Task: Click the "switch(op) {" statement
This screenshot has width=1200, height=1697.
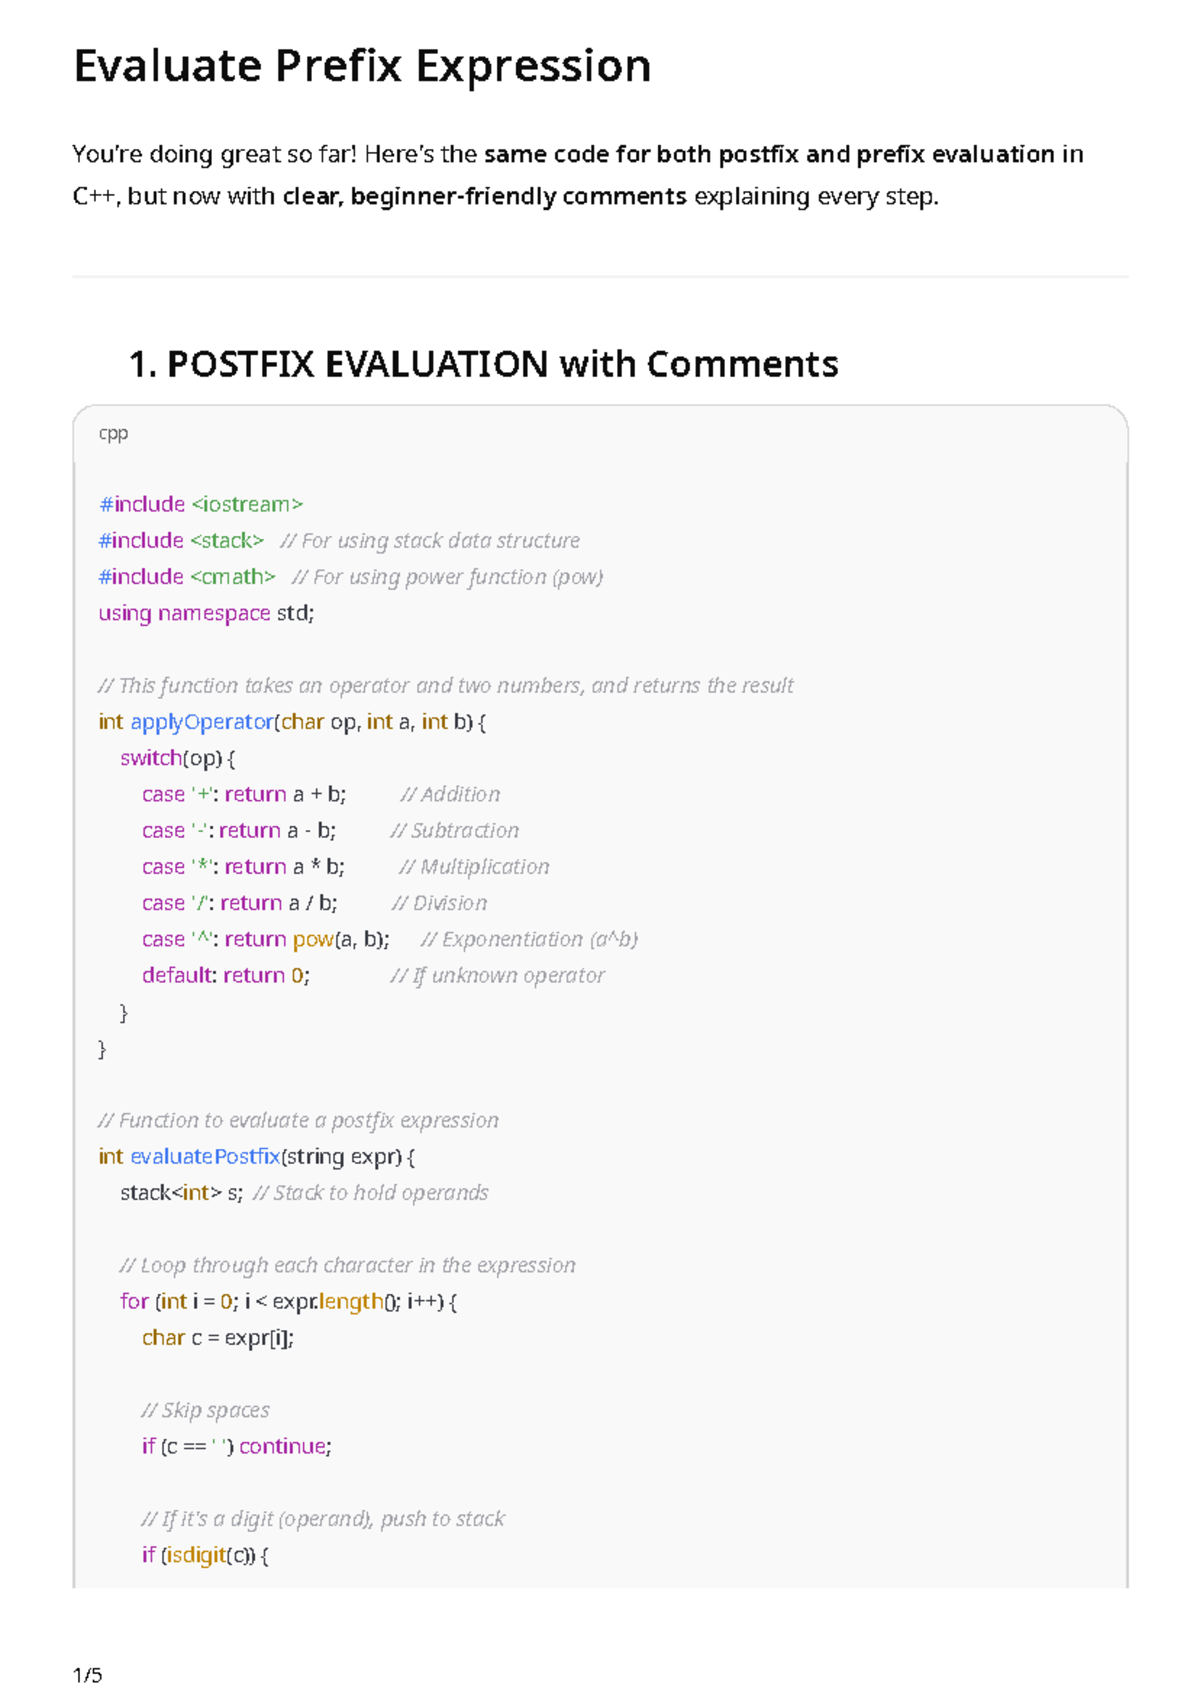Action: [x=177, y=758]
